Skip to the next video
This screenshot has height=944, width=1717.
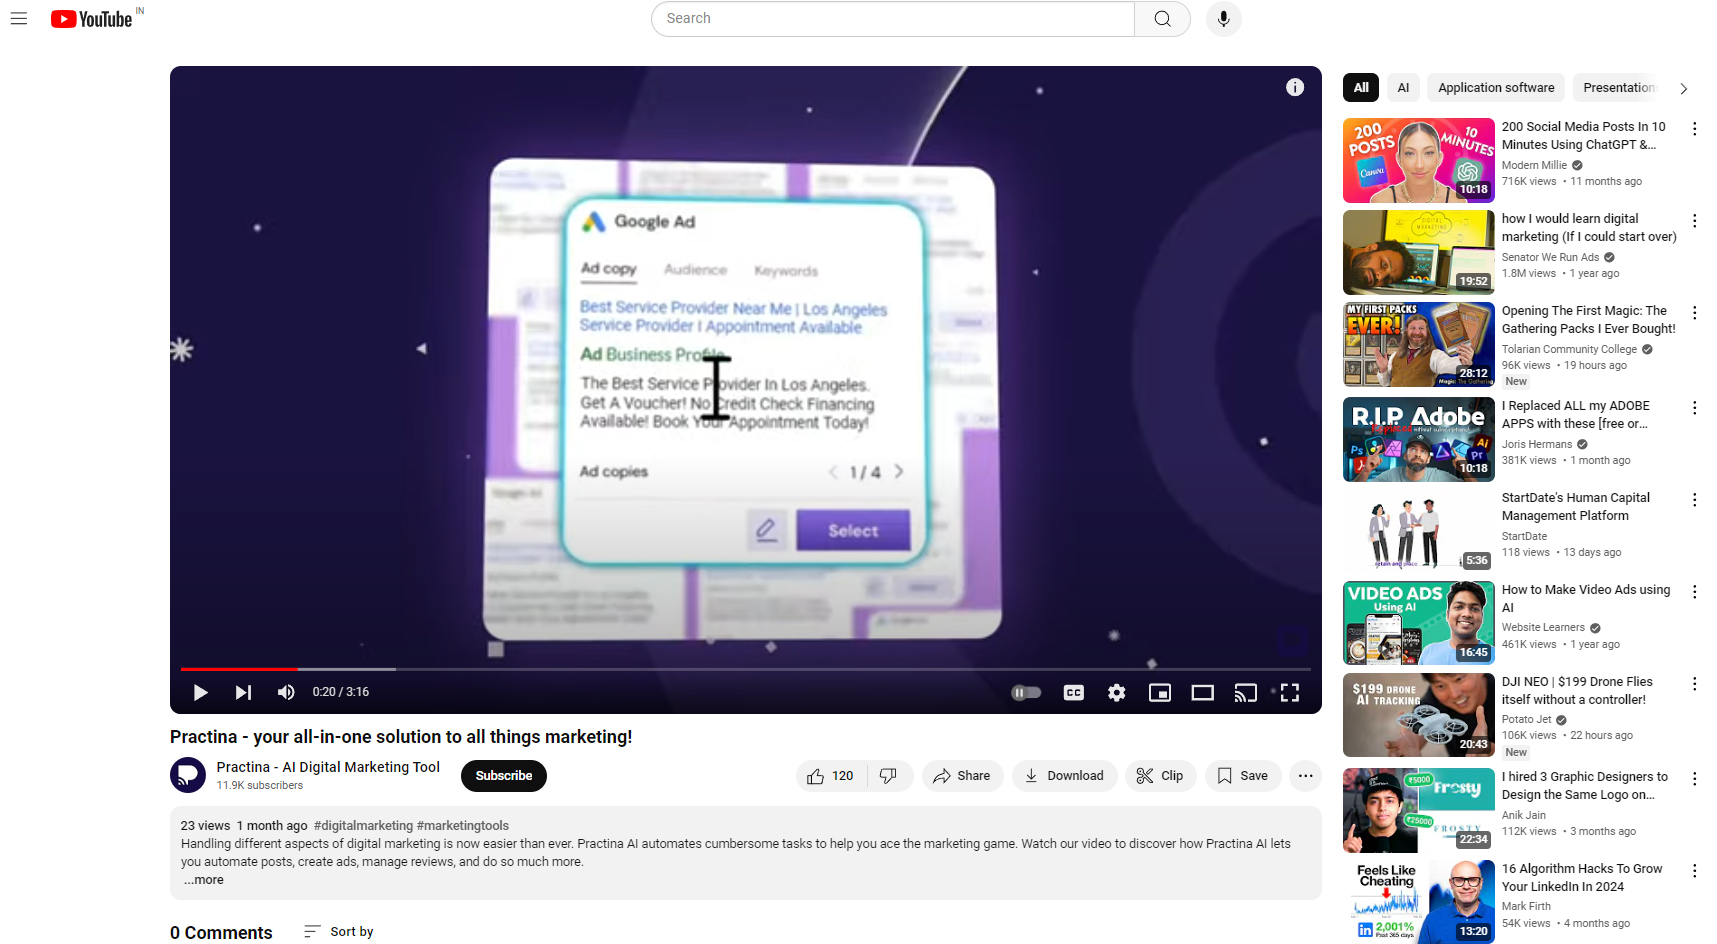click(x=243, y=692)
